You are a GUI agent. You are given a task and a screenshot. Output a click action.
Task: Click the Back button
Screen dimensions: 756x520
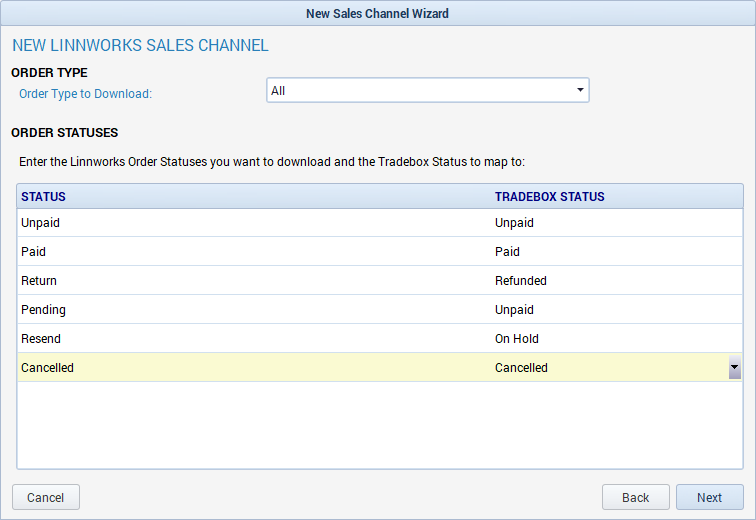(x=635, y=497)
